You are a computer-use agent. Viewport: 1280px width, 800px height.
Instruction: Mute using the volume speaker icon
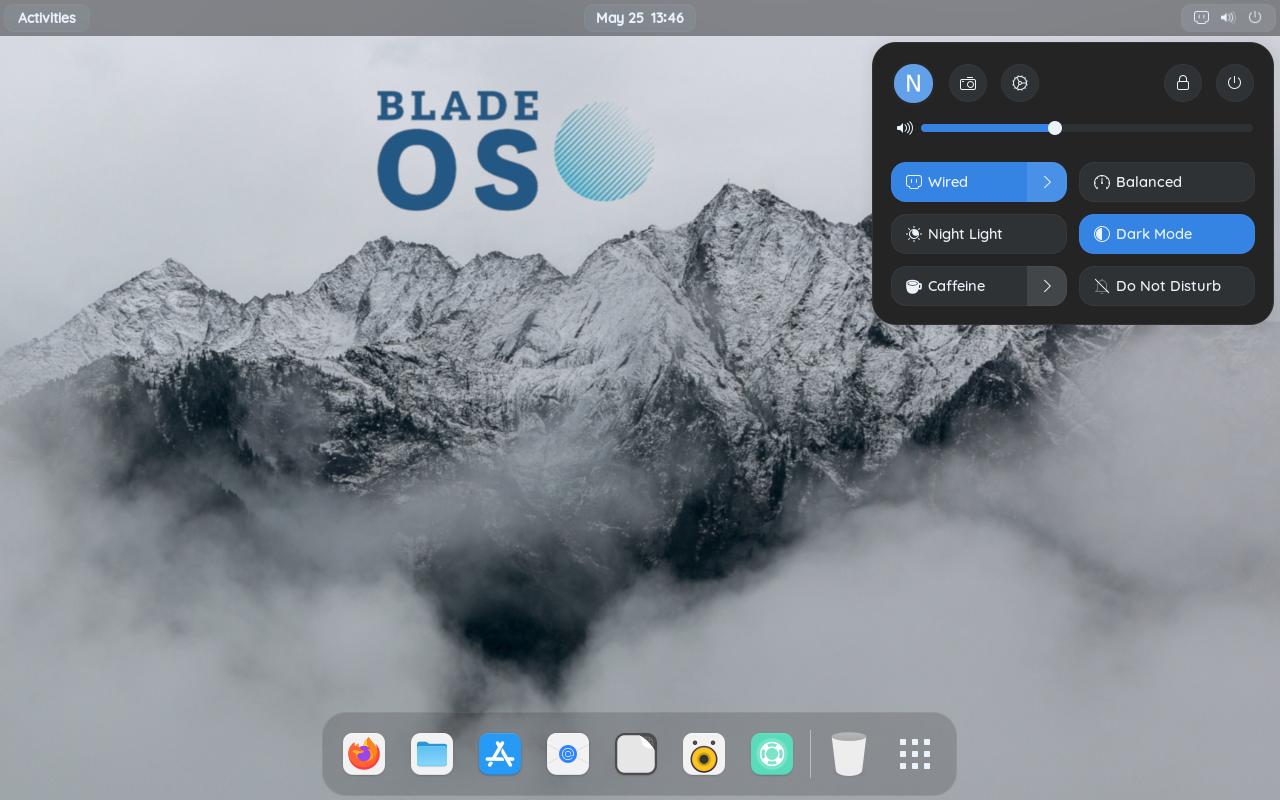905,128
